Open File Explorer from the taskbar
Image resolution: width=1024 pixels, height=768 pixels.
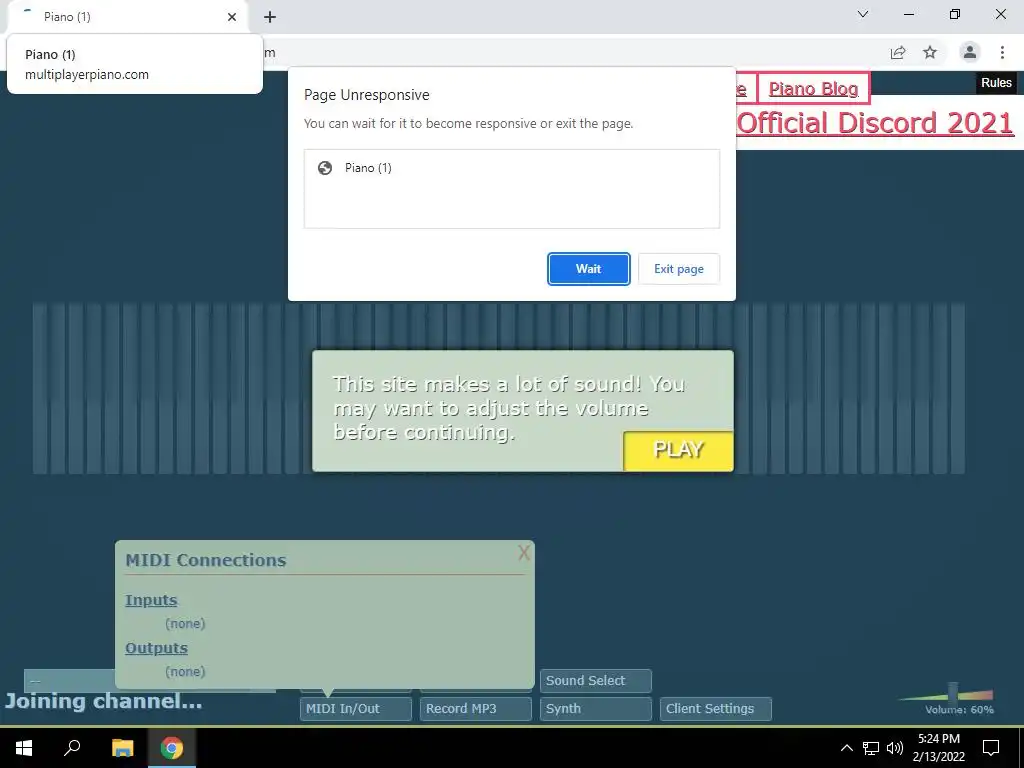coord(122,747)
